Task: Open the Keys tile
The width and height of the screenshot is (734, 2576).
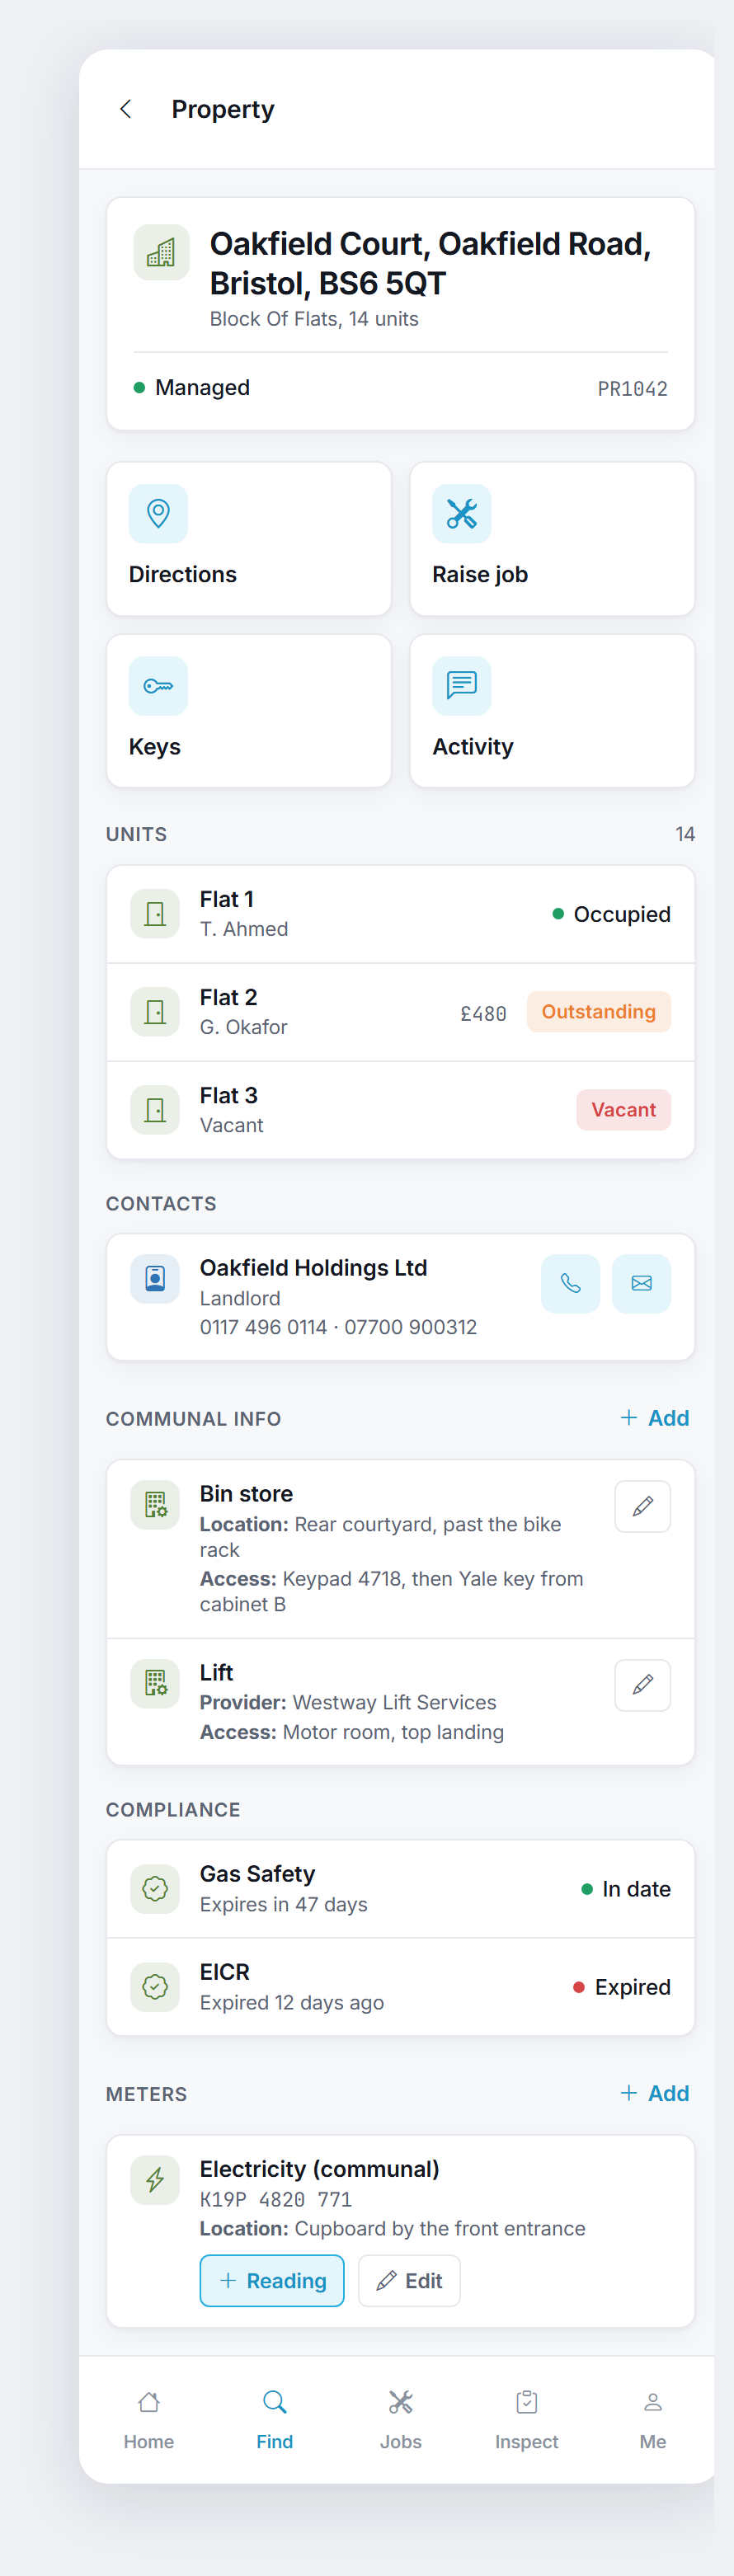Action: [249, 711]
